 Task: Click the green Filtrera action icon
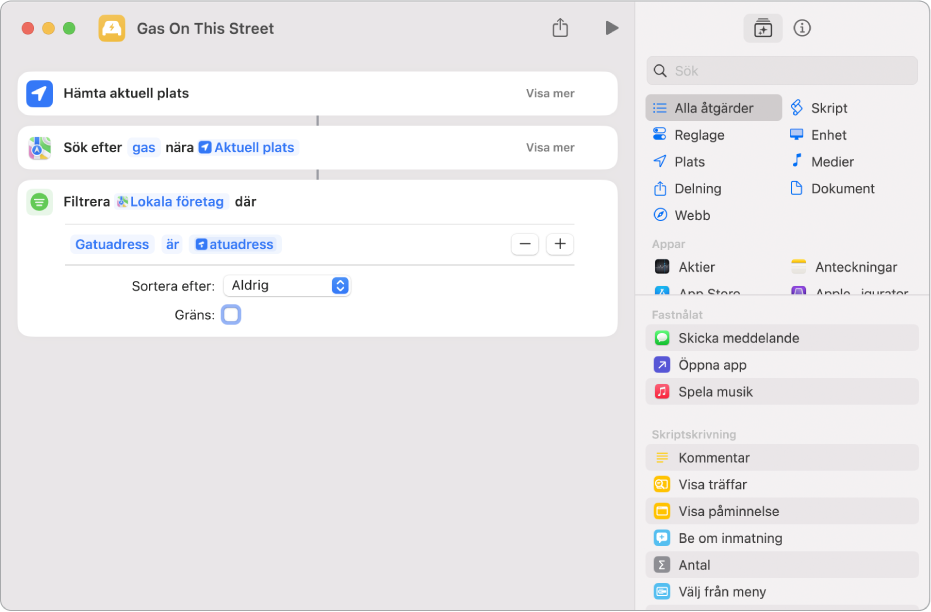tap(40, 201)
